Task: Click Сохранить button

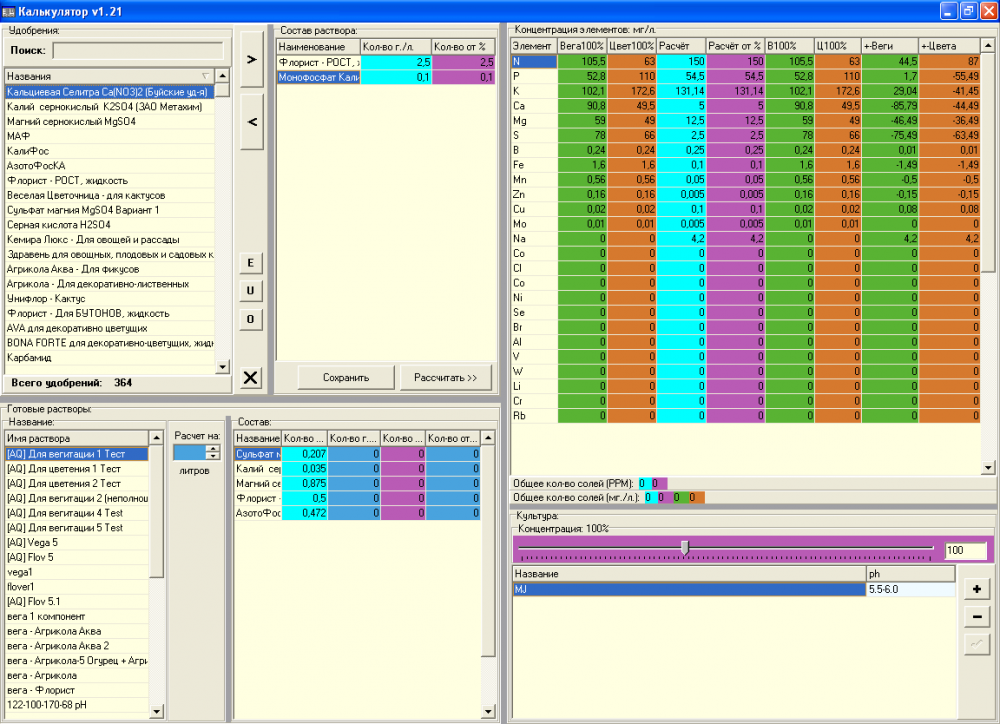Action: 346,378
